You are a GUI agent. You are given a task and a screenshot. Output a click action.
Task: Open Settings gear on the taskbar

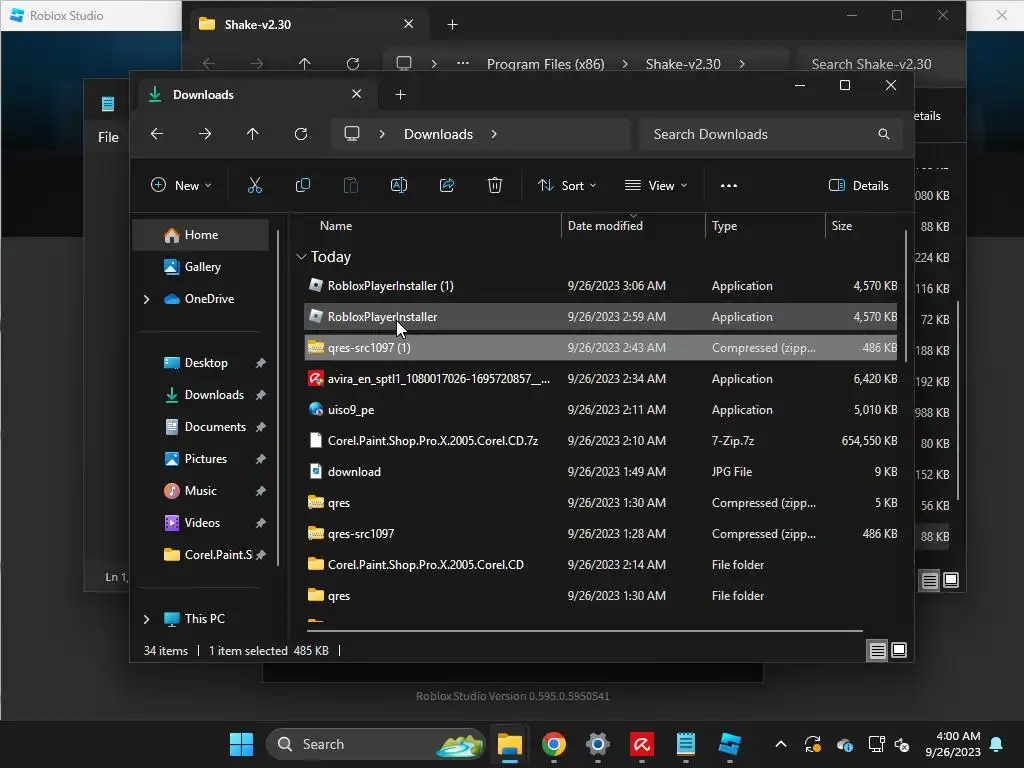pos(598,744)
